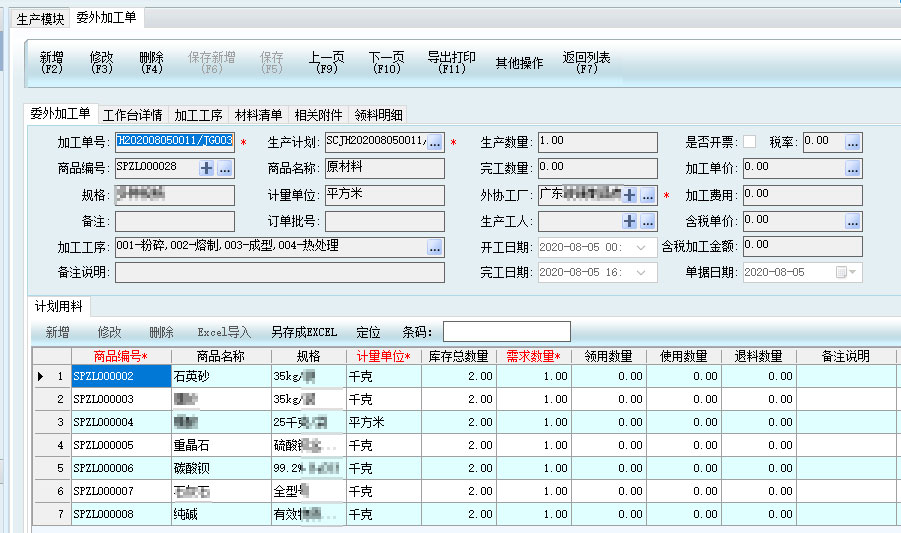Image resolution: width=901 pixels, height=533 pixels.
Task: Open the ellipsis lookup beside 含税单价
Action: [853, 221]
